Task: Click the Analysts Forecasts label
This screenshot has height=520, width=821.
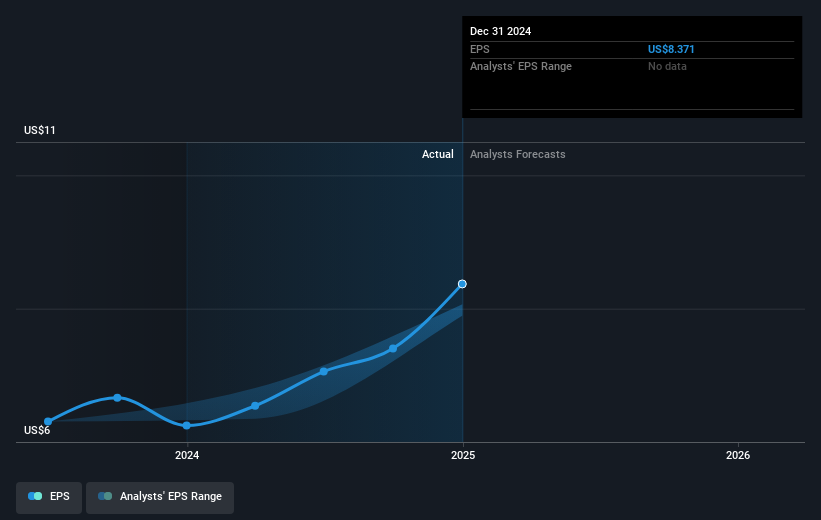Action: (518, 154)
